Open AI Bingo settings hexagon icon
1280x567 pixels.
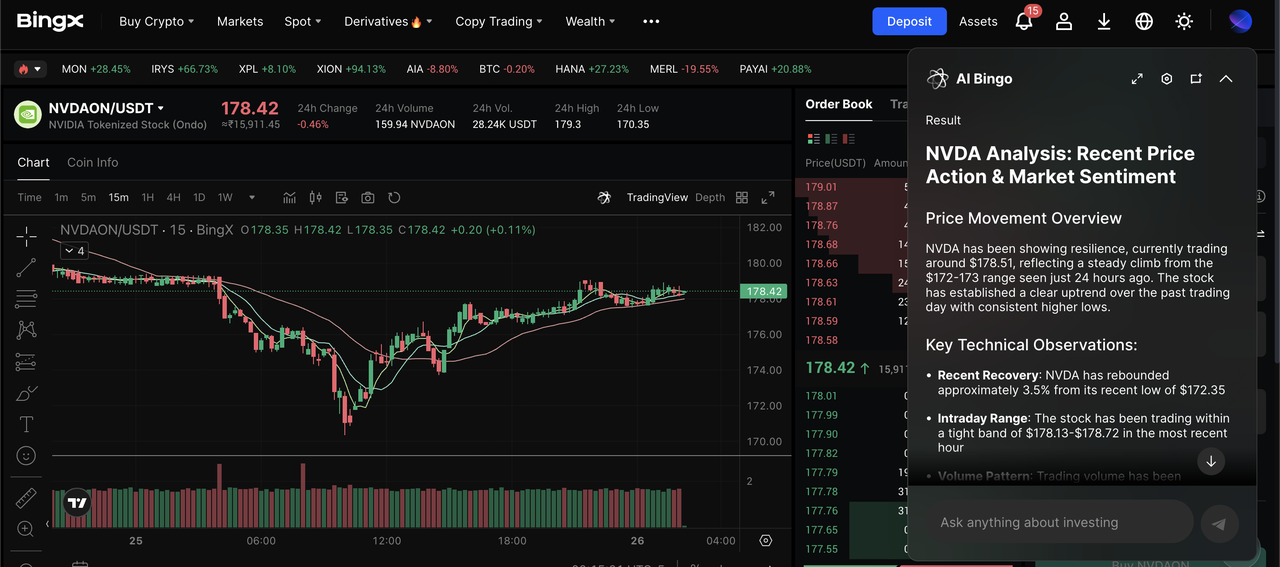click(1166, 79)
